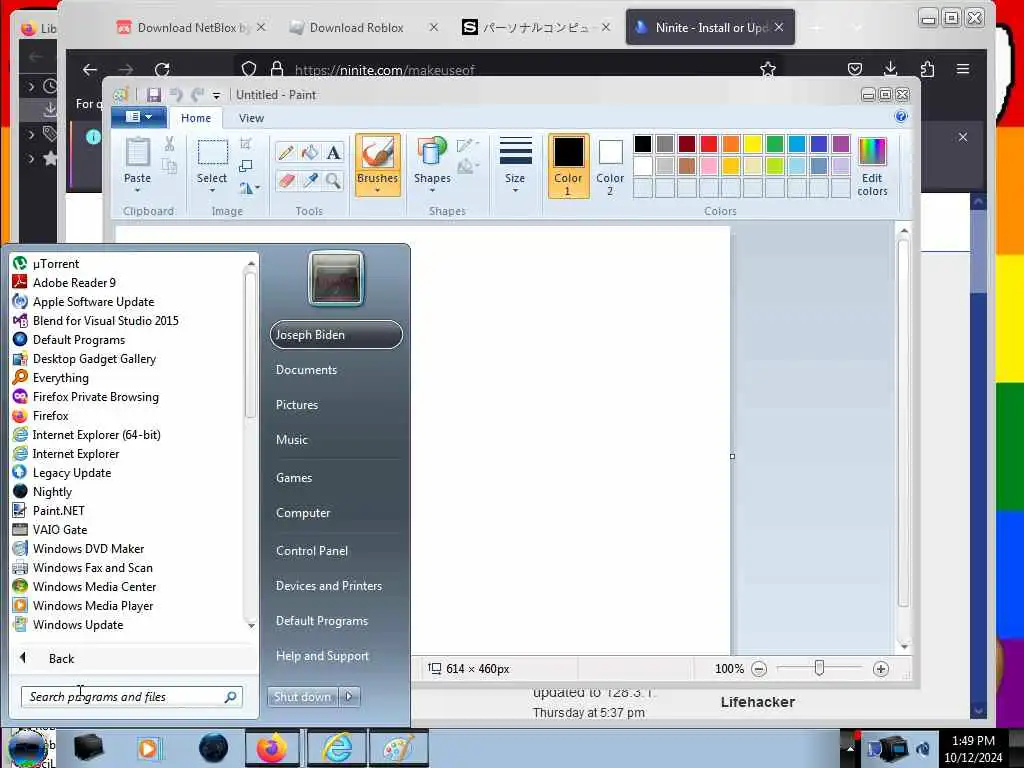Click the Redo arrow in Paint title bar

pyautogui.click(x=197, y=95)
